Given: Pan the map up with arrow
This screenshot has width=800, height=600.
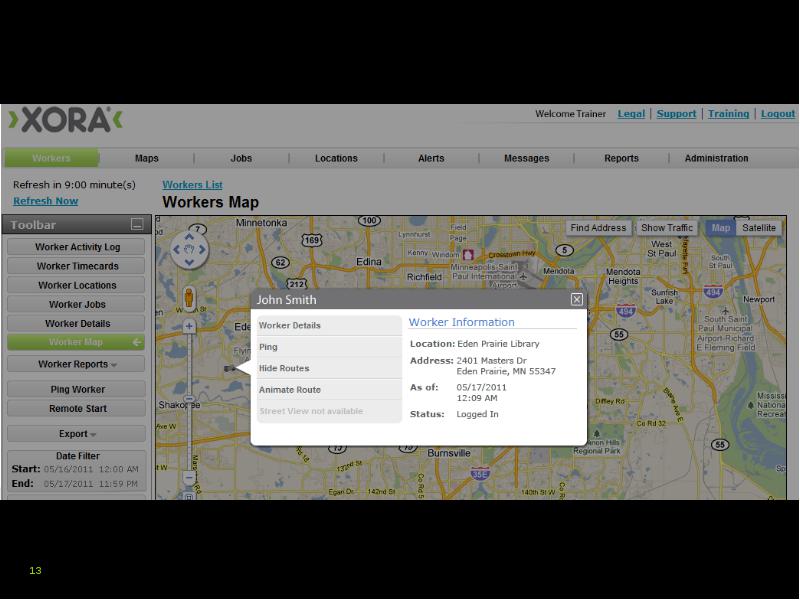Looking at the screenshot, I should (x=189, y=237).
